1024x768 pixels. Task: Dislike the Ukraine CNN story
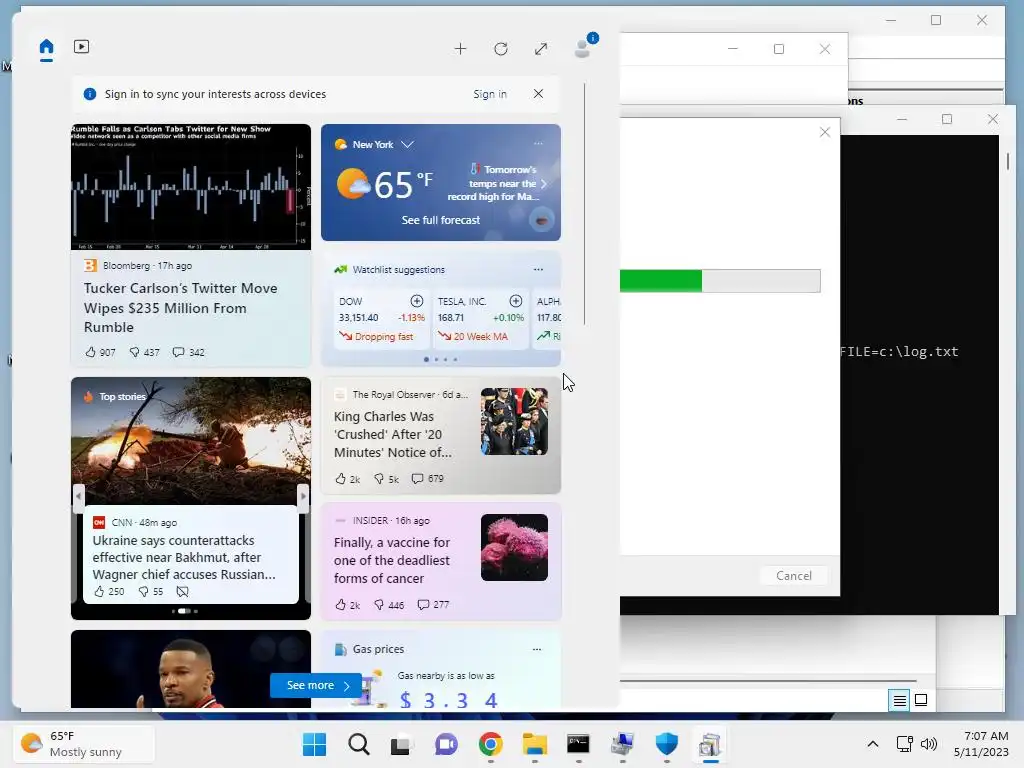[x=150, y=592]
